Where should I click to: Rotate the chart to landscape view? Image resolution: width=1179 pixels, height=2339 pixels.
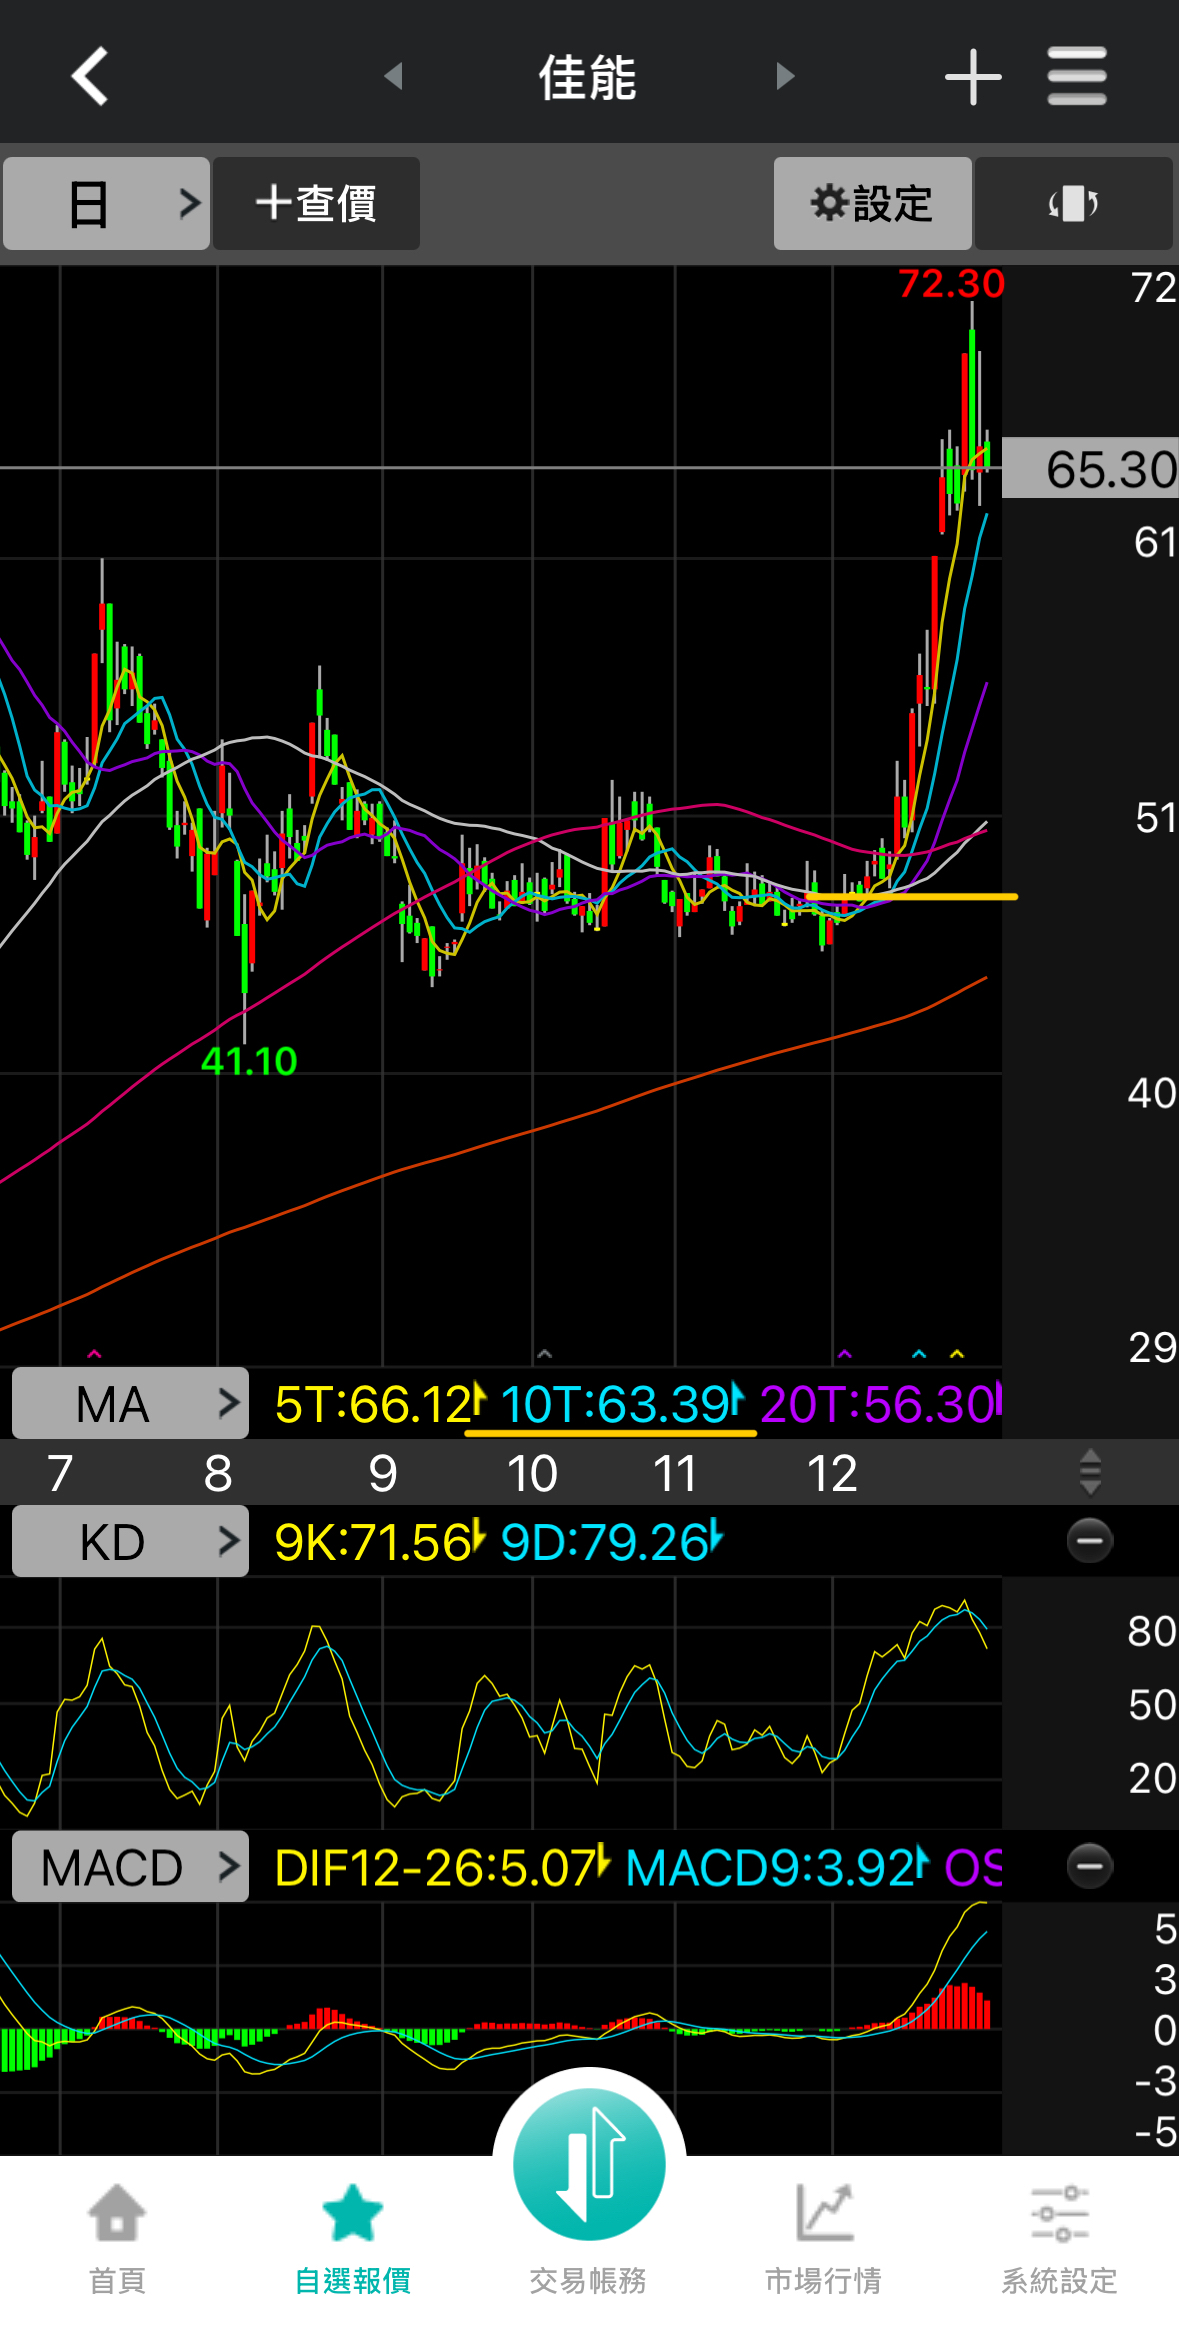click(x=1073, y=204)
